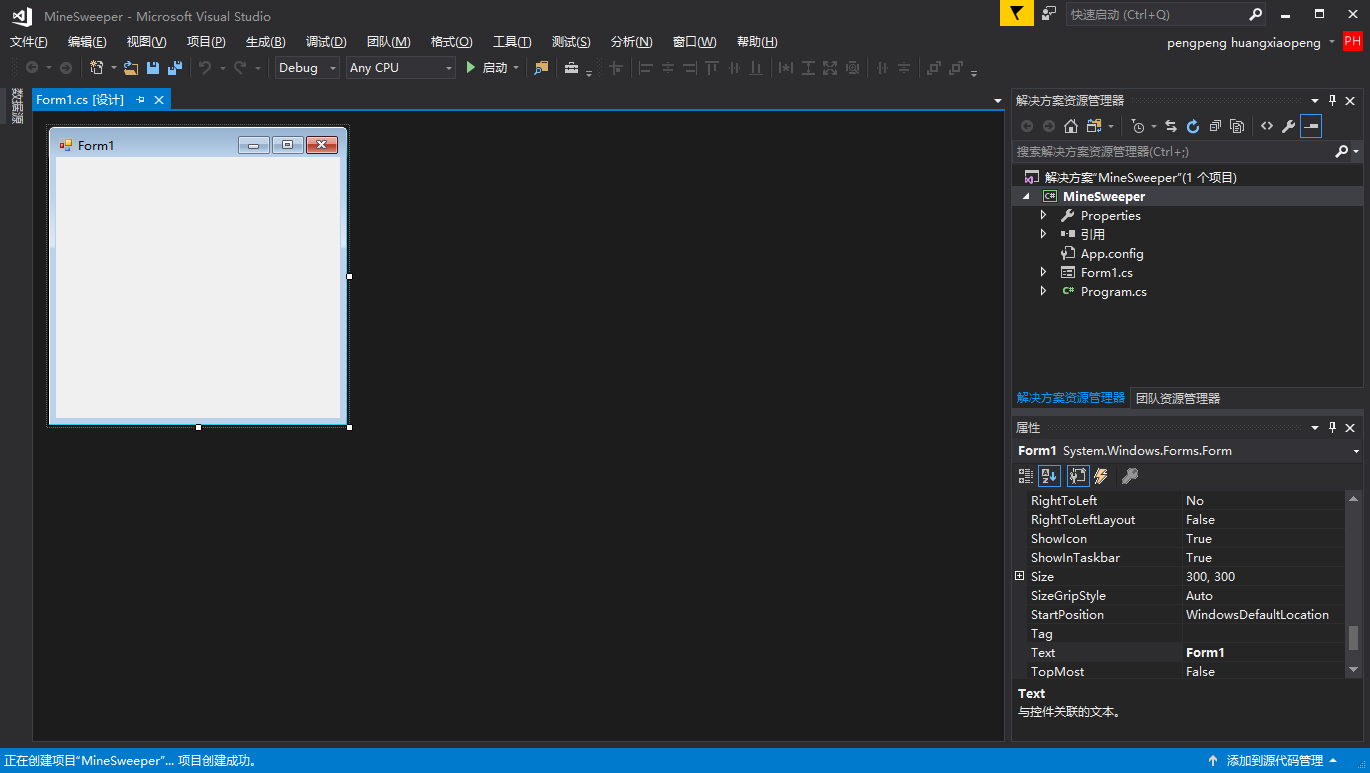Open the 视图(V) menu
The height and width of the screenshot is (773, 1370).
point(146,42)
